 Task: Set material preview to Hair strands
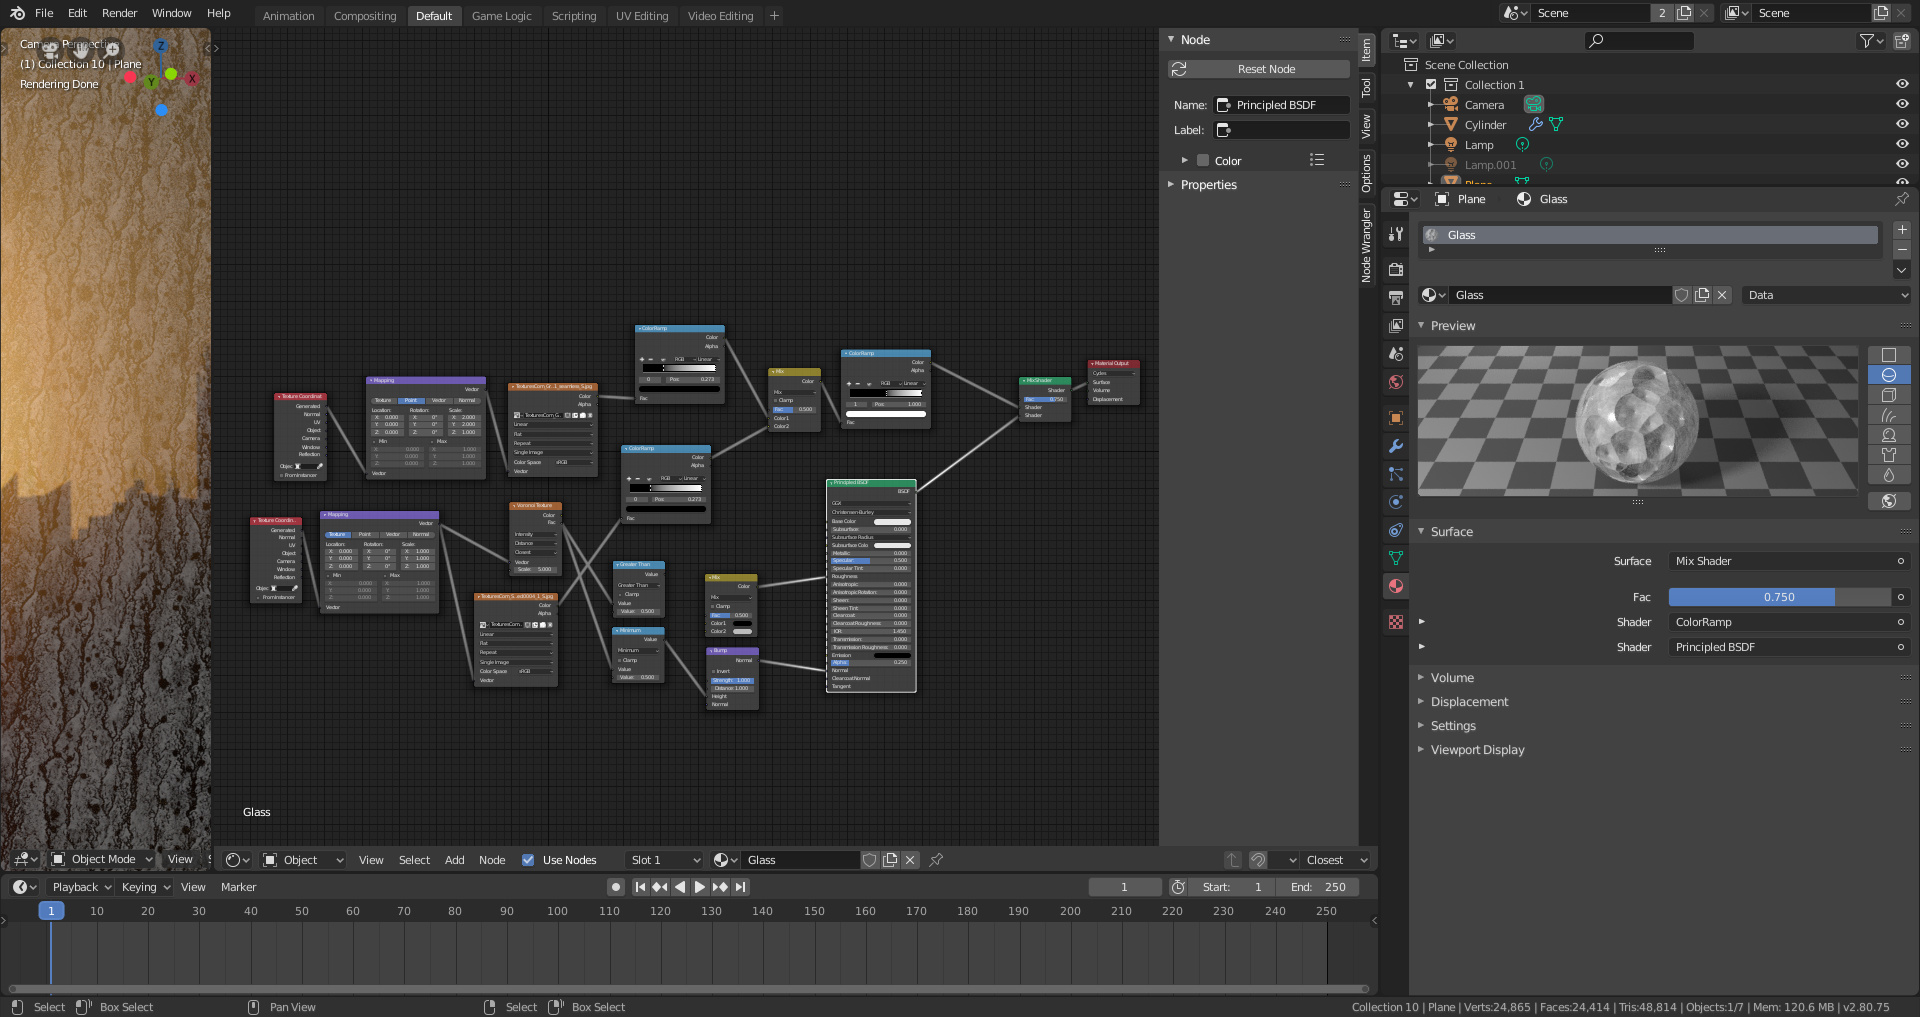[1889, 415]
